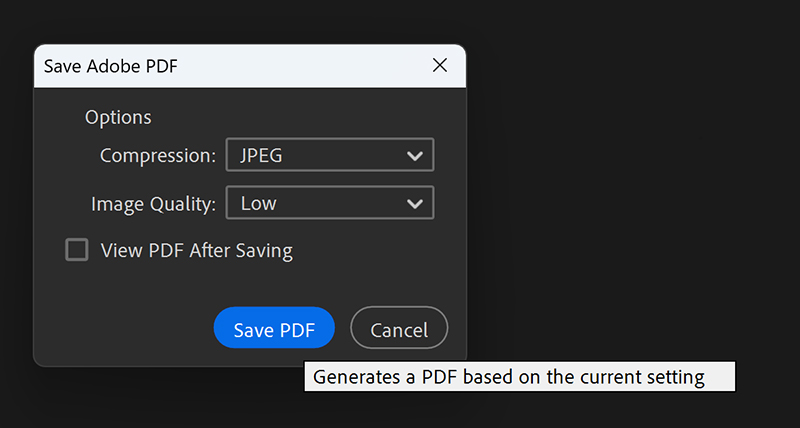Open the Image Quality combo box showing Low
The height and width of the screenshot is (428, 800).
tap(330, 203)
